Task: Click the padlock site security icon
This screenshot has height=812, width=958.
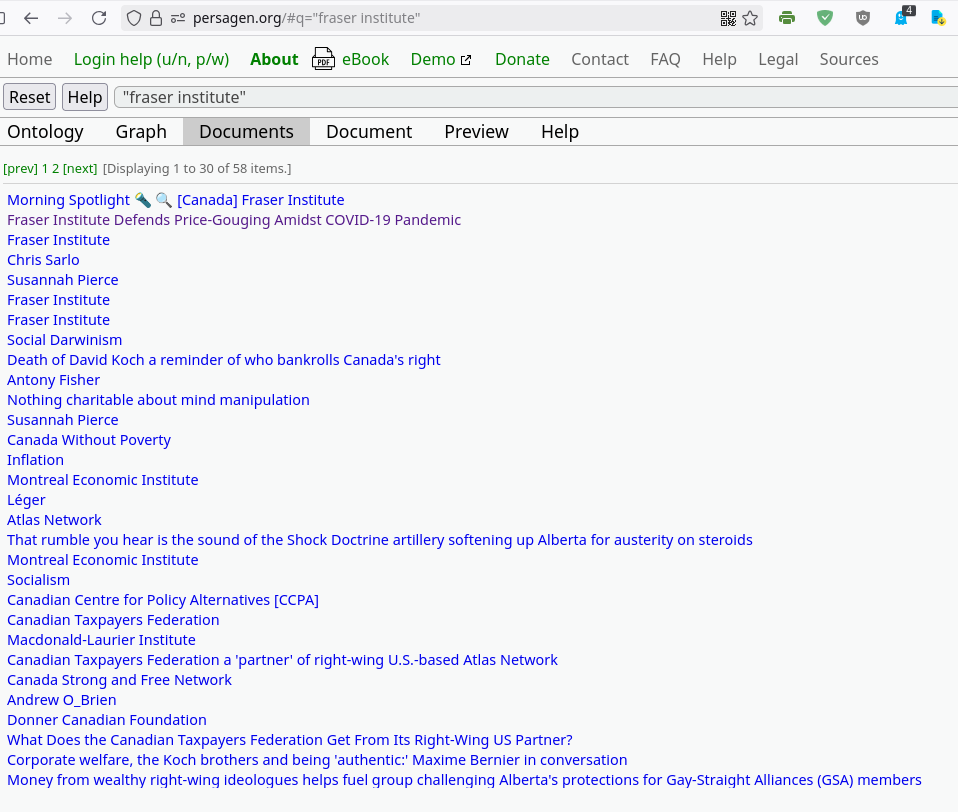Action: click(x=156, y=18)
